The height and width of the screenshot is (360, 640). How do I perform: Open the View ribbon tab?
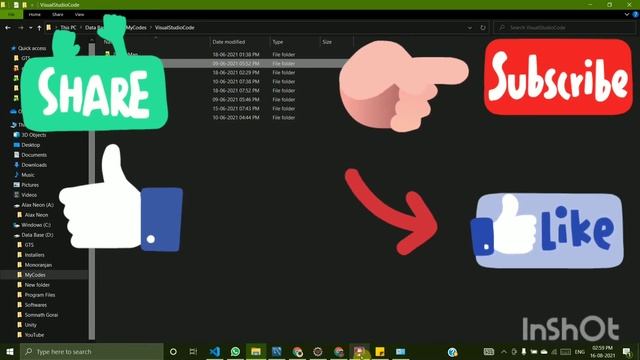pos(79,14)
